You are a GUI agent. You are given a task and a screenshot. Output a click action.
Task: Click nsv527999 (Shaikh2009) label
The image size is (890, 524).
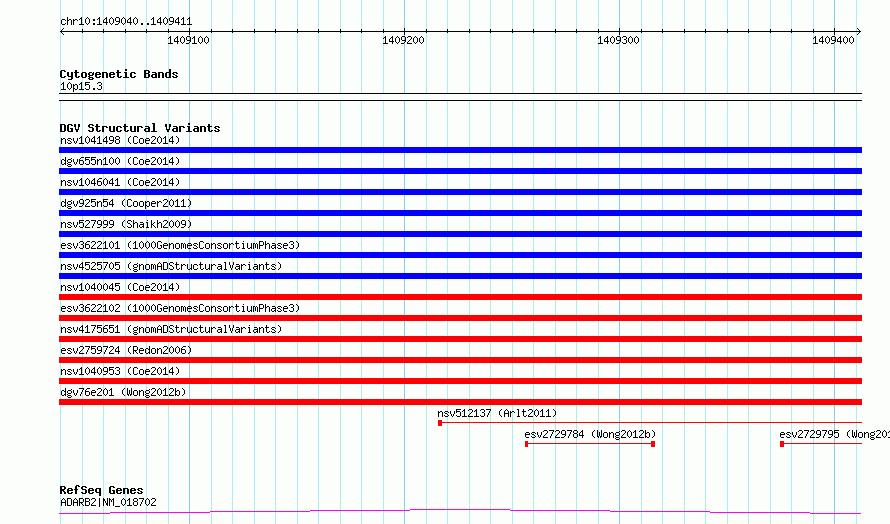(x=126, y=224)
